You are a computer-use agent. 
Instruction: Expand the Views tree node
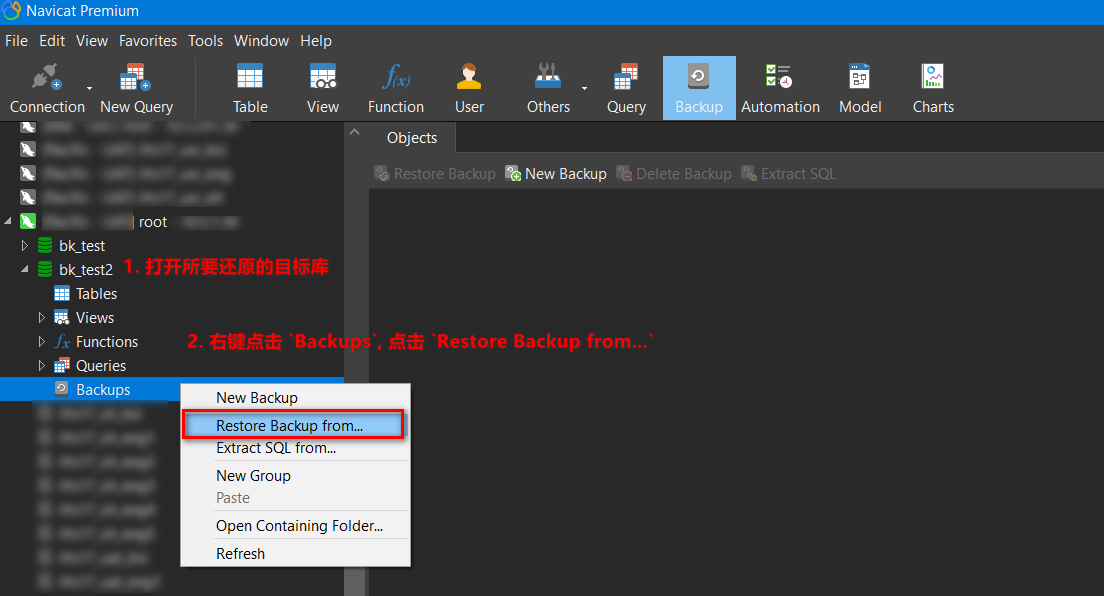click(42, 317)
